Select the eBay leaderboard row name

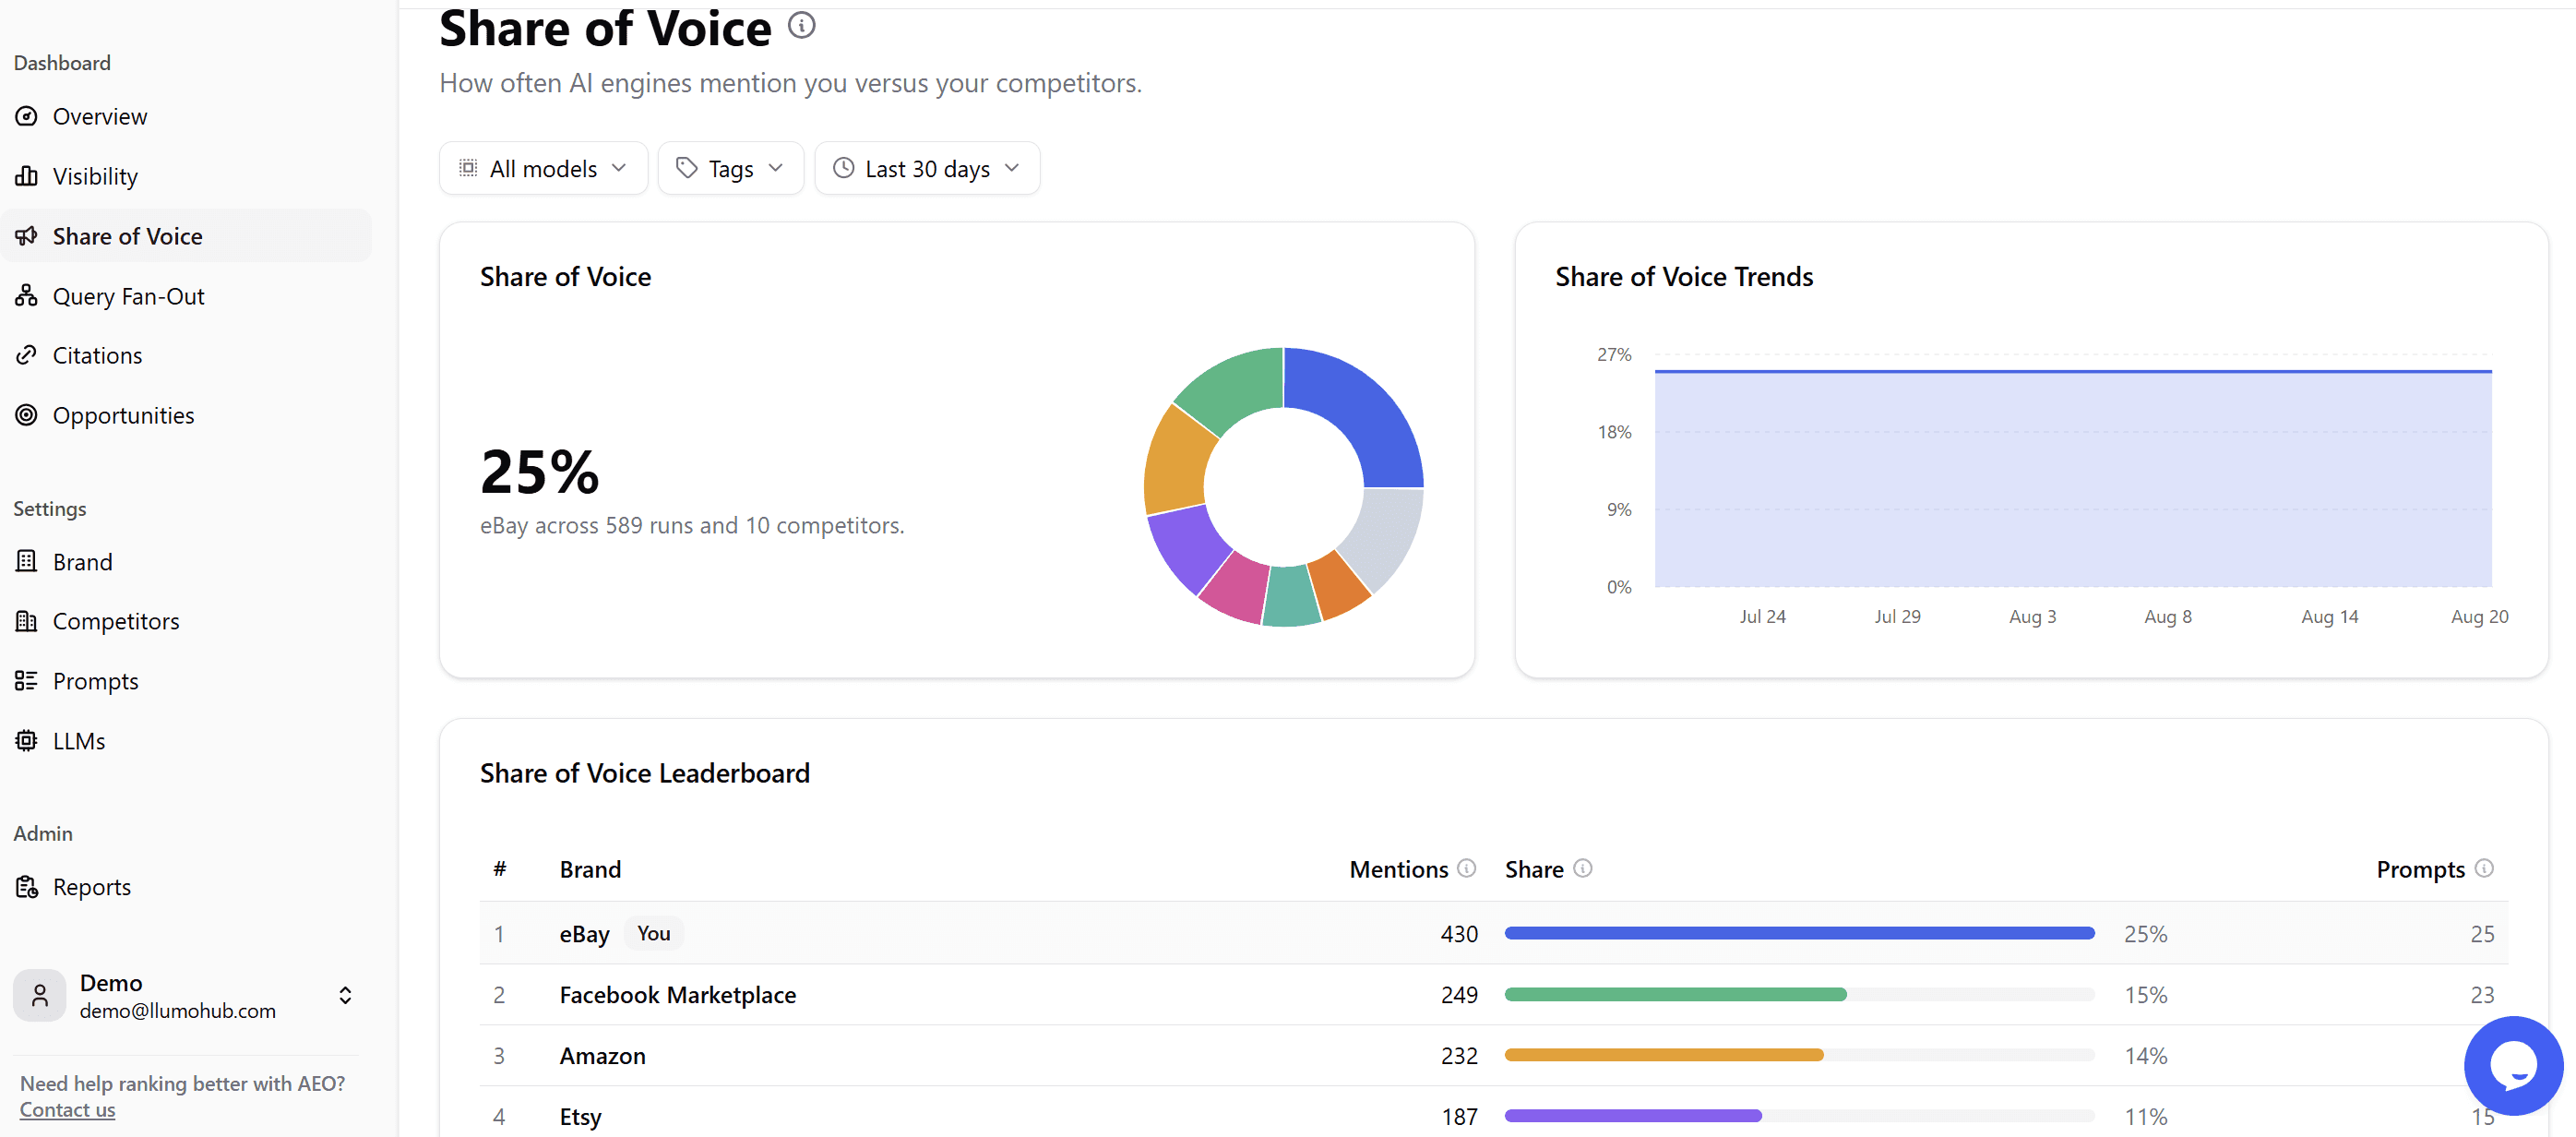tap(584, 934)
